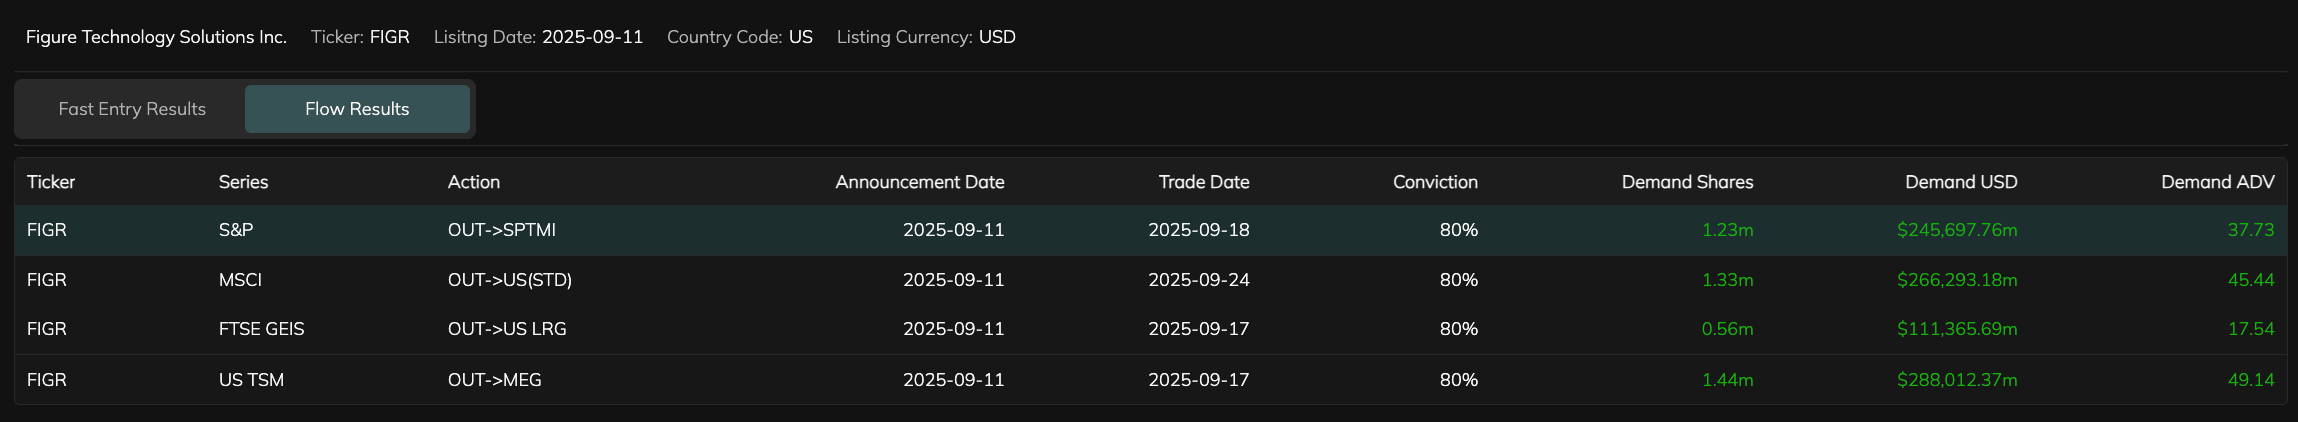
Task: Click the Figure Technology Solutions Inc. title
Action: click(156, 37)
